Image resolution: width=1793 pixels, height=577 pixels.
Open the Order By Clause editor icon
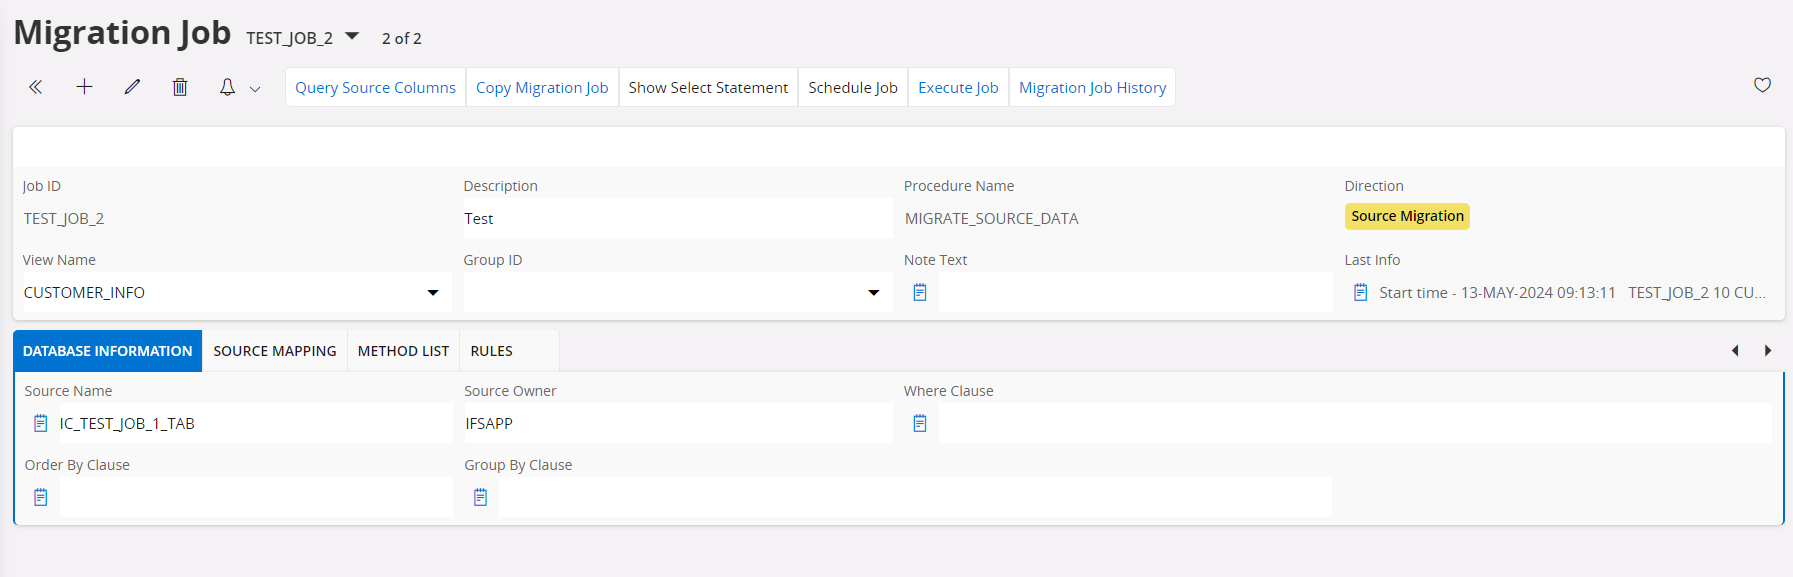tap(41, 497)
